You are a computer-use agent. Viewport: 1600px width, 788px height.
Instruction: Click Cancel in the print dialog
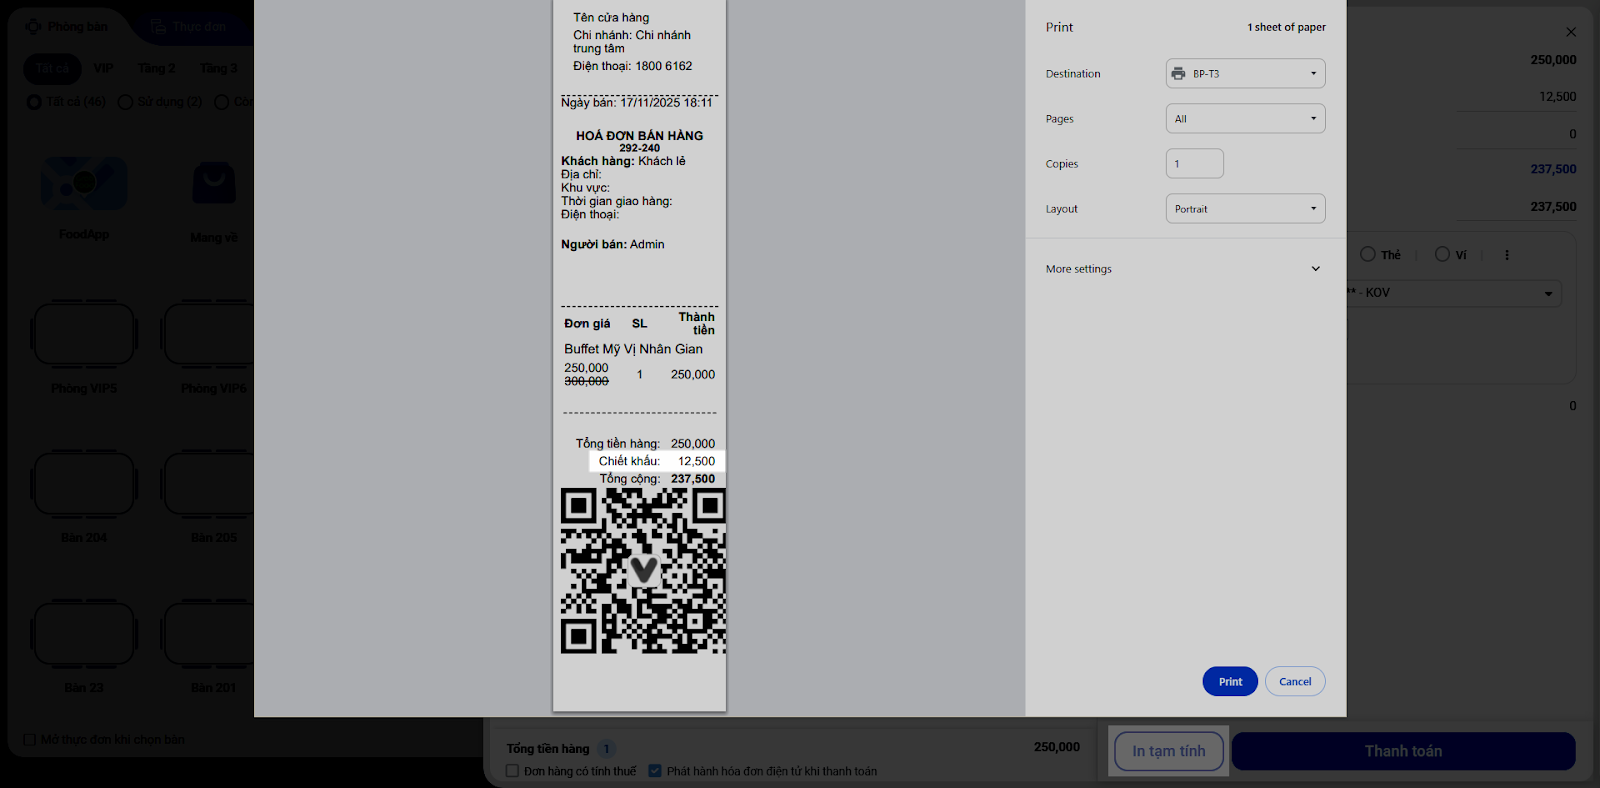click(x=1295, y=681)
